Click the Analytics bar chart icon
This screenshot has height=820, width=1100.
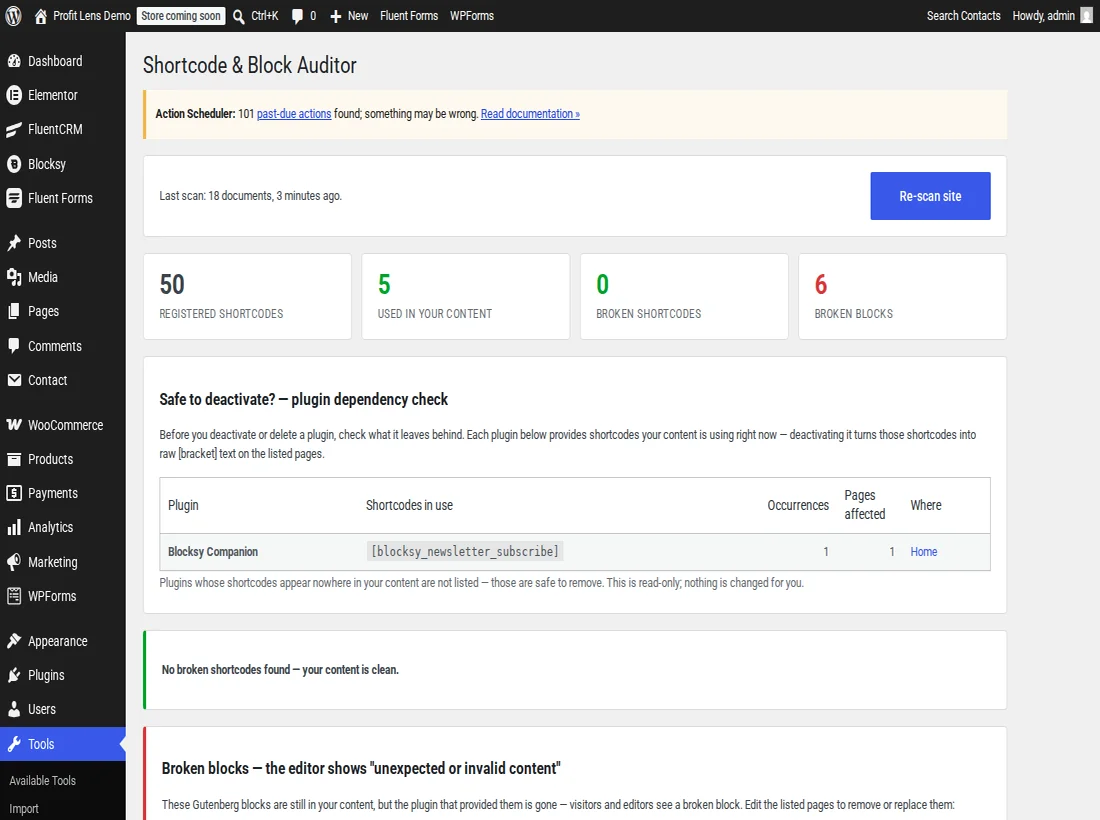click(14, 527)
